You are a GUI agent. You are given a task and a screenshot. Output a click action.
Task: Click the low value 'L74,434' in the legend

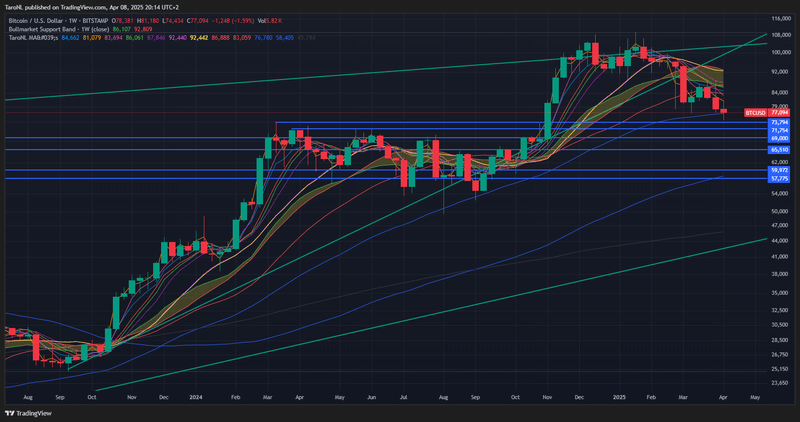pyautogui.click(x=173, y=21)
